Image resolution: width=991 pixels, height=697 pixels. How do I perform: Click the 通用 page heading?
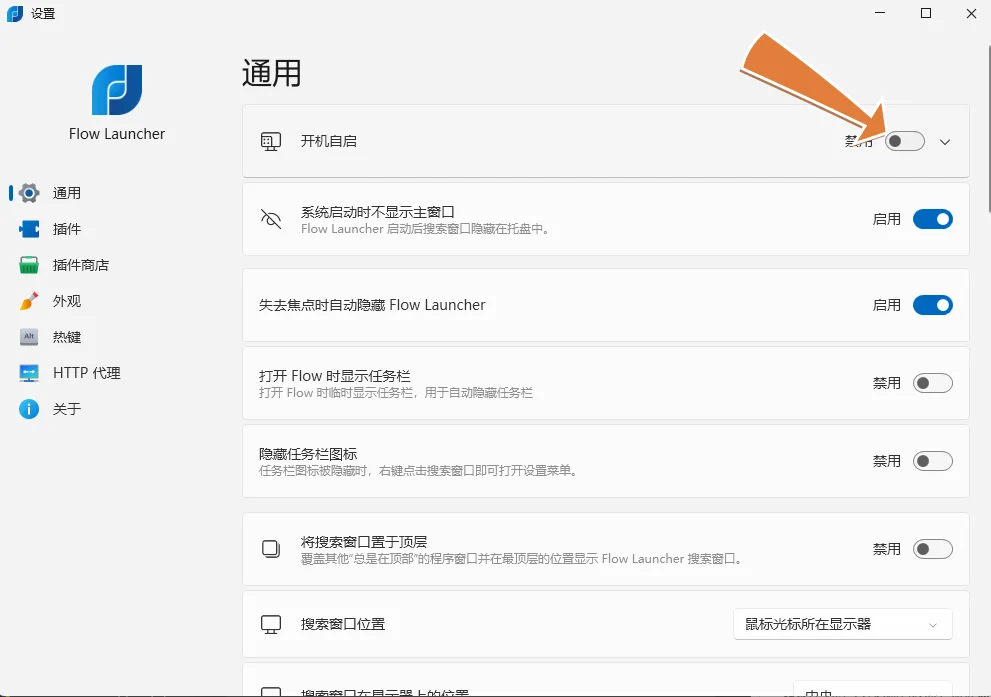tap(272, 73)
